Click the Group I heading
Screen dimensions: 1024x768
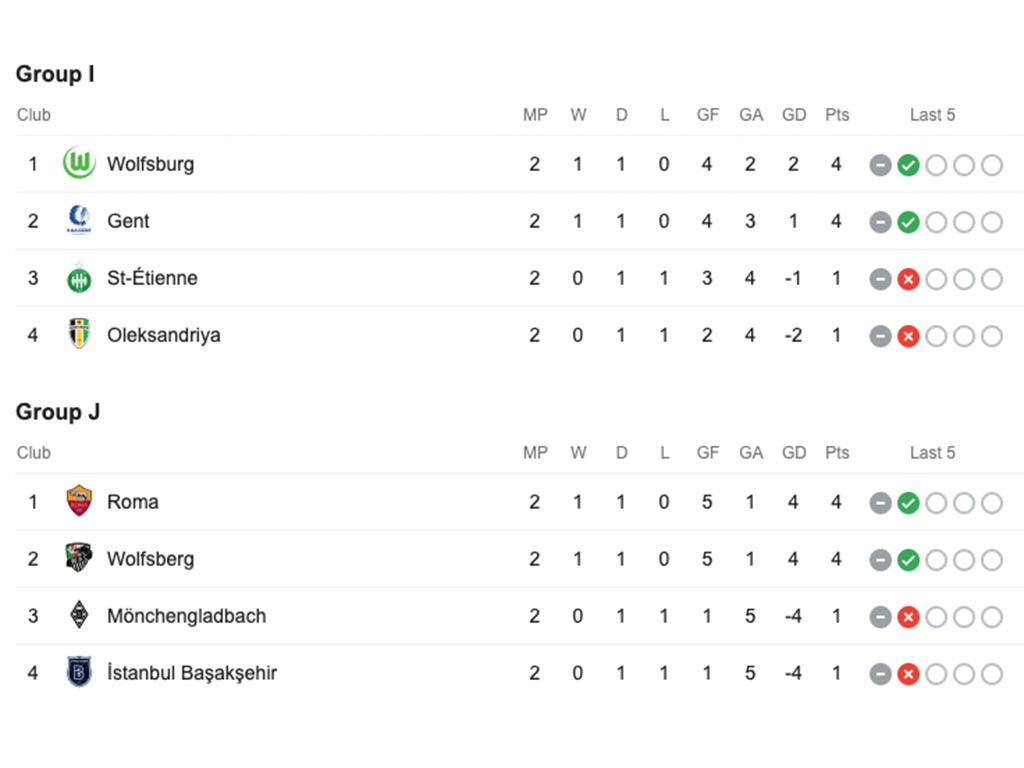56,74
